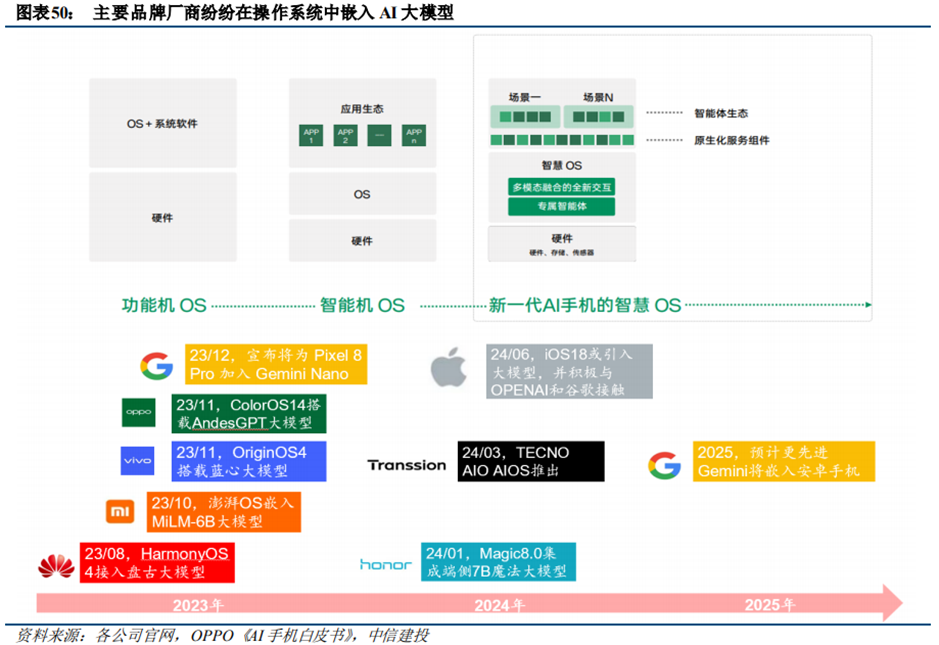The image size is (939, 645).
Task: Click the black 24/03 TECNO AIOS box
Action: 531,461
